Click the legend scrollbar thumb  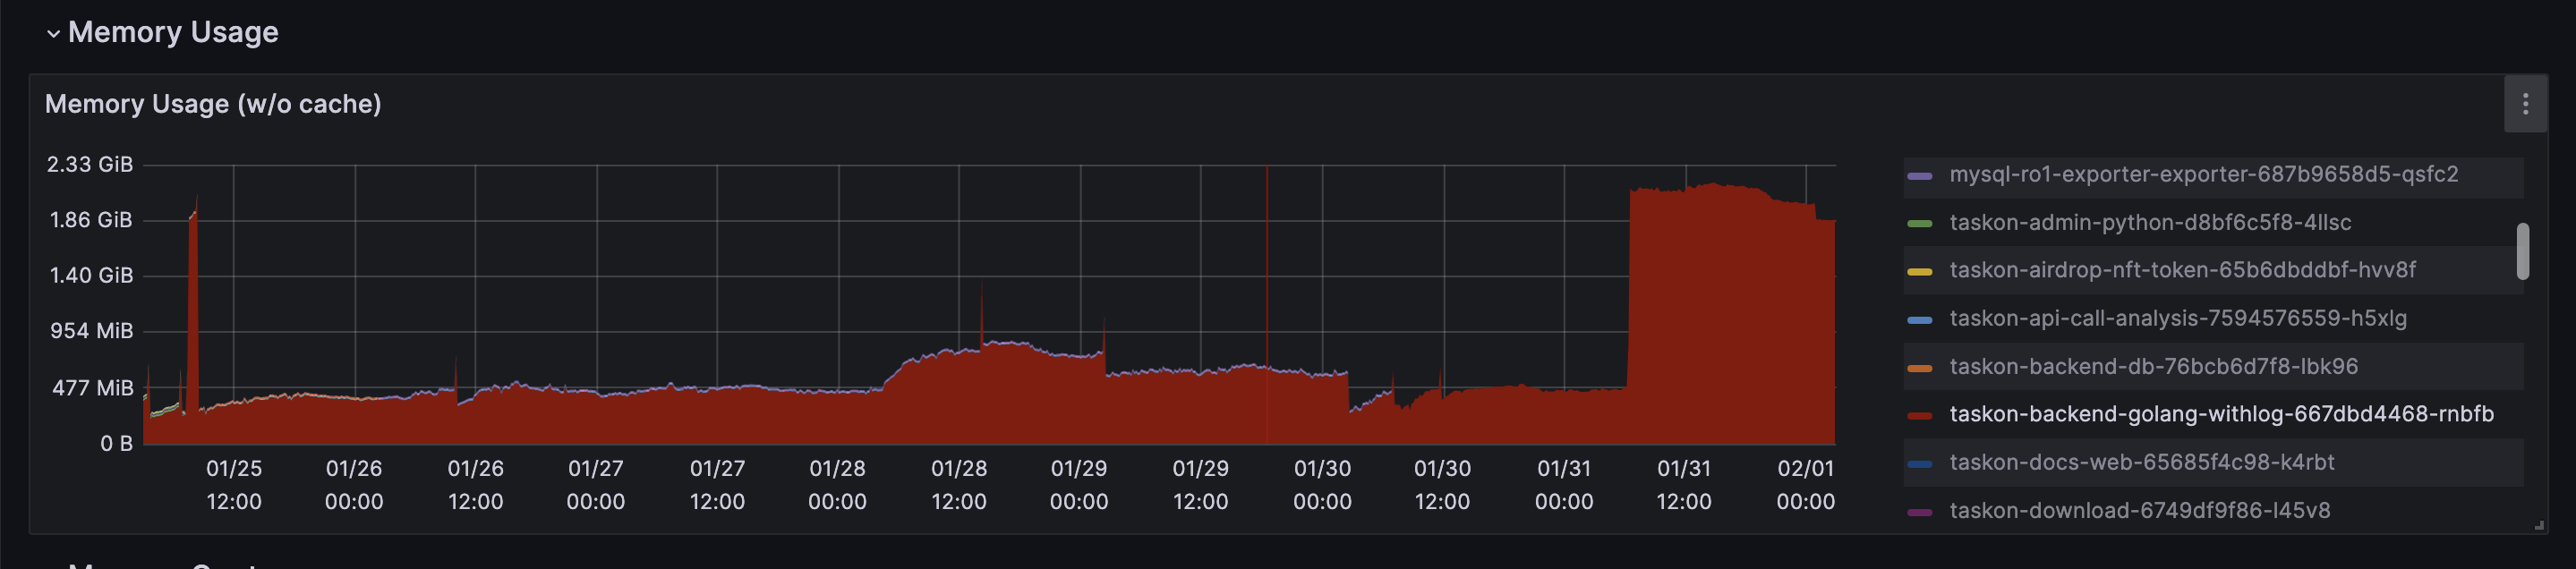[x=2522, y=251]
